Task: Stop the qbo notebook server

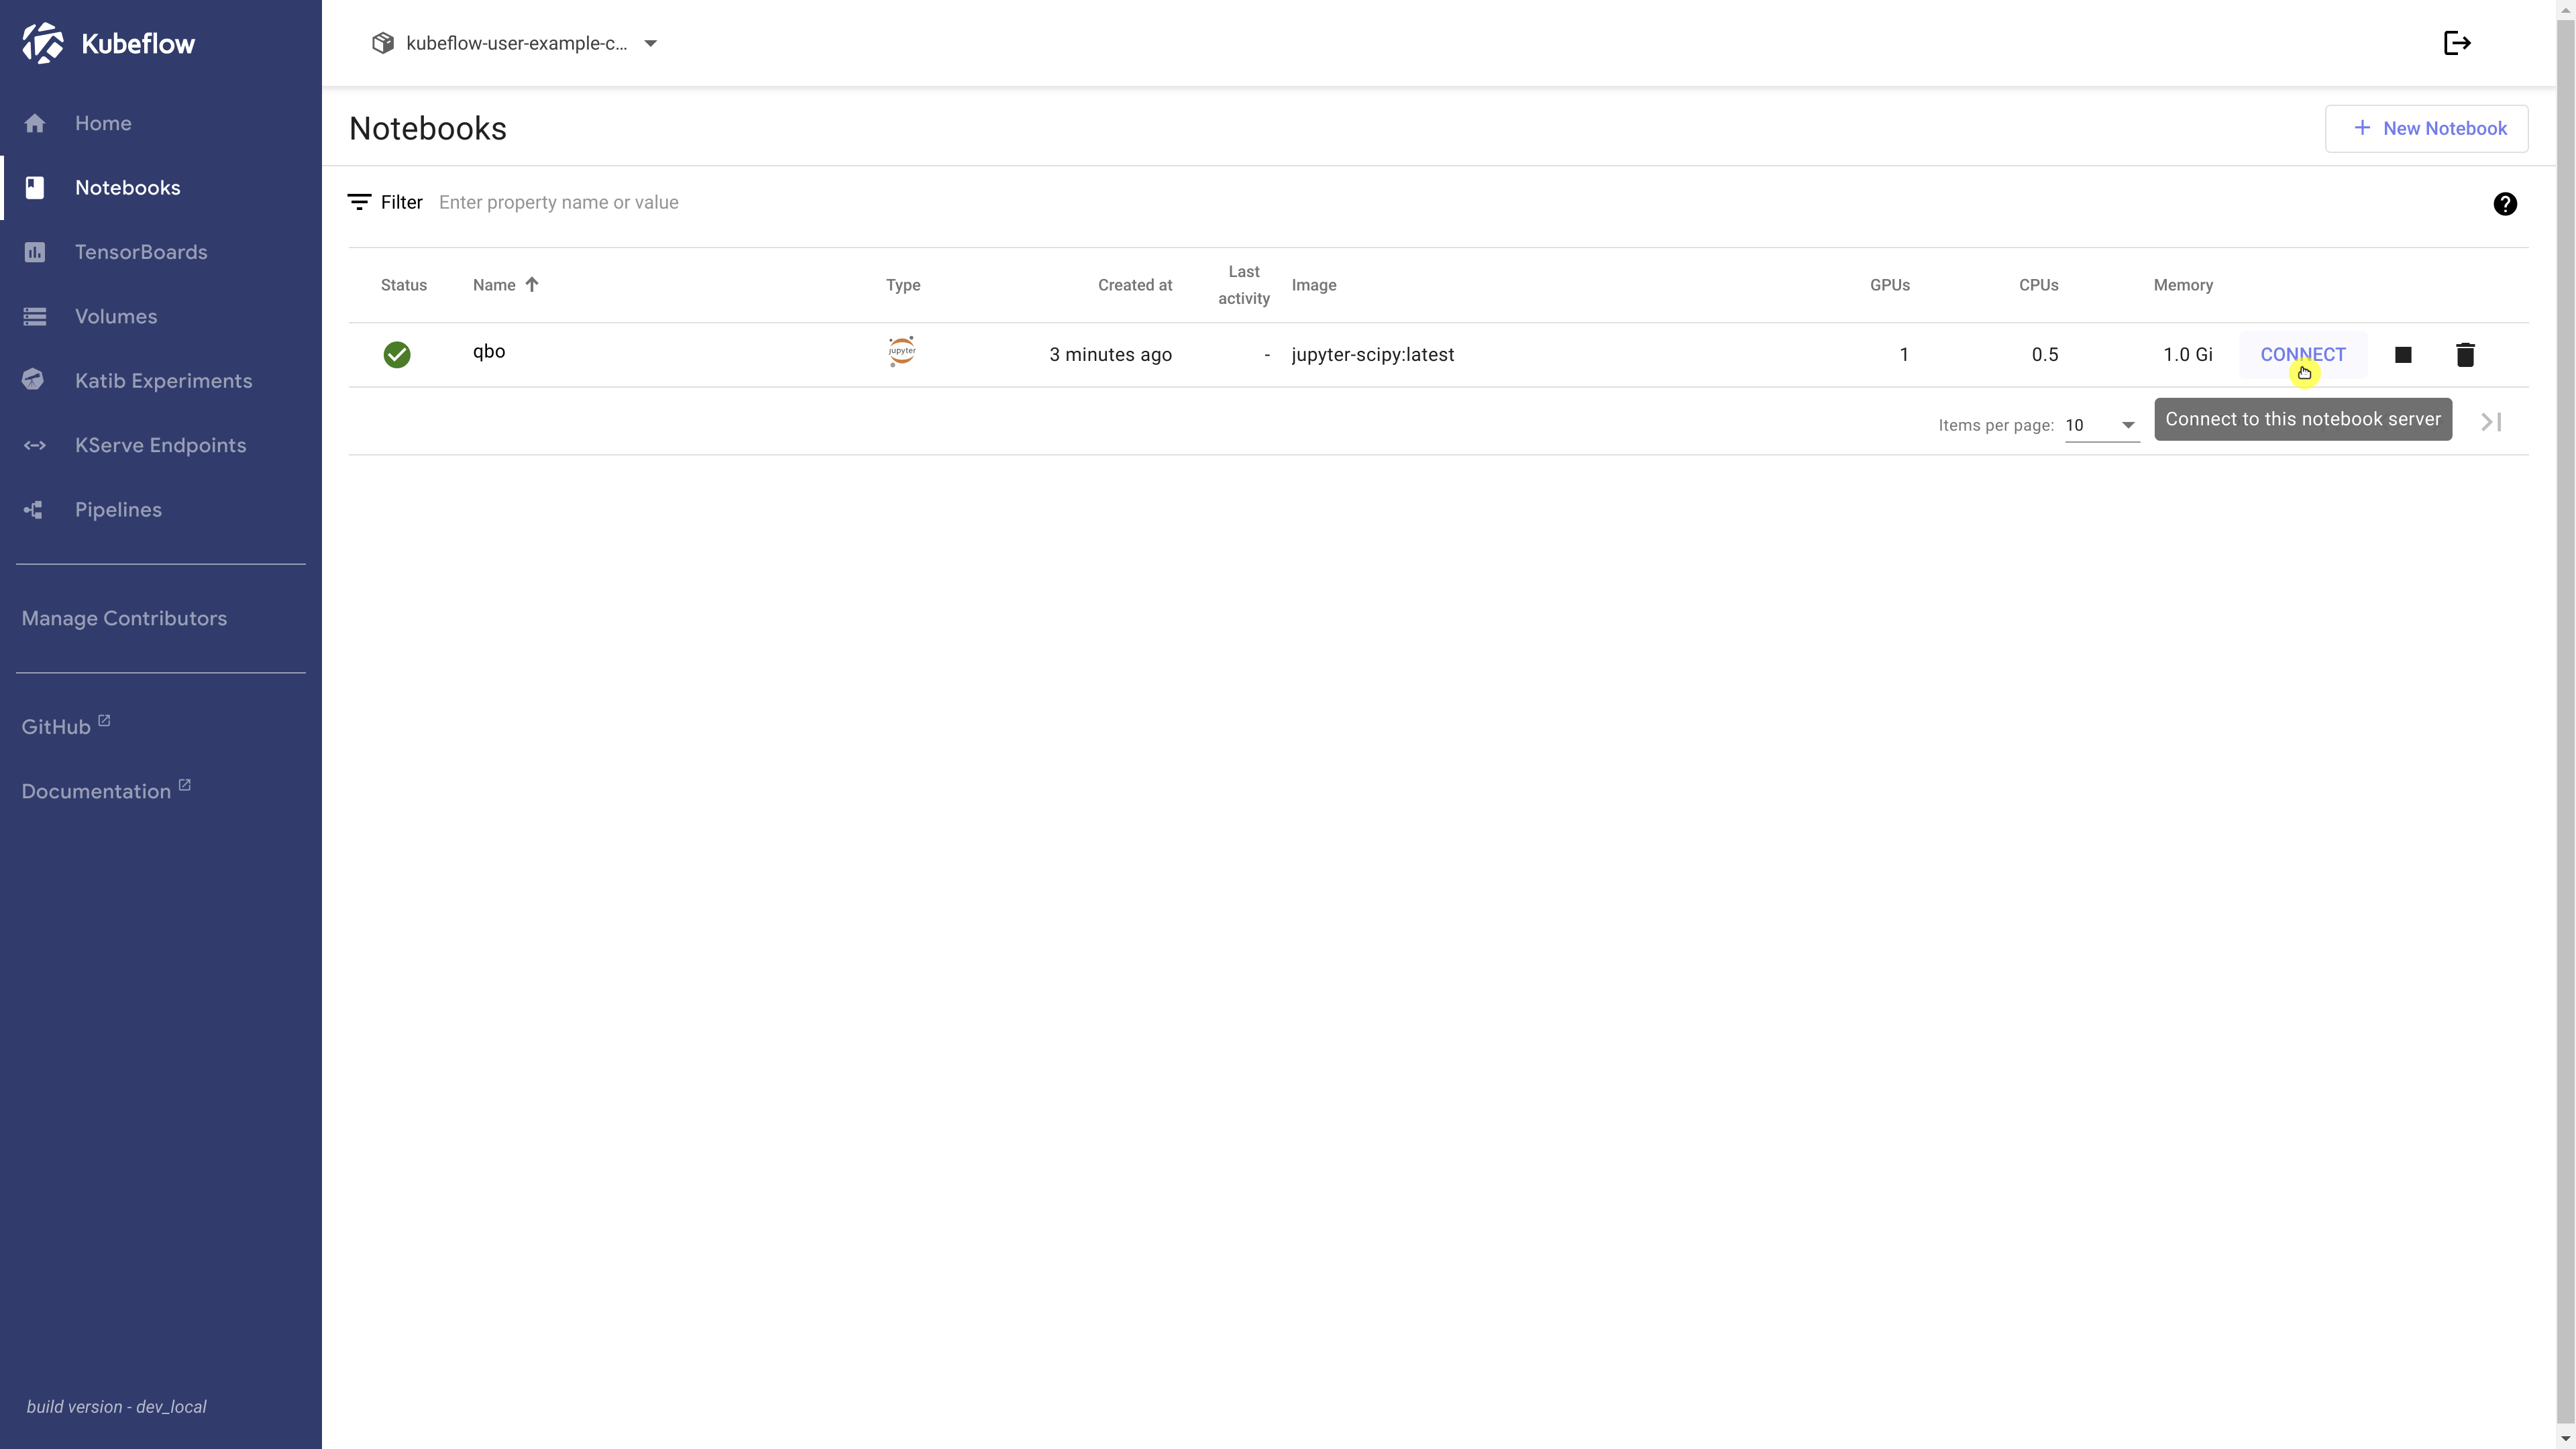Action: [x=2402, y=355]
